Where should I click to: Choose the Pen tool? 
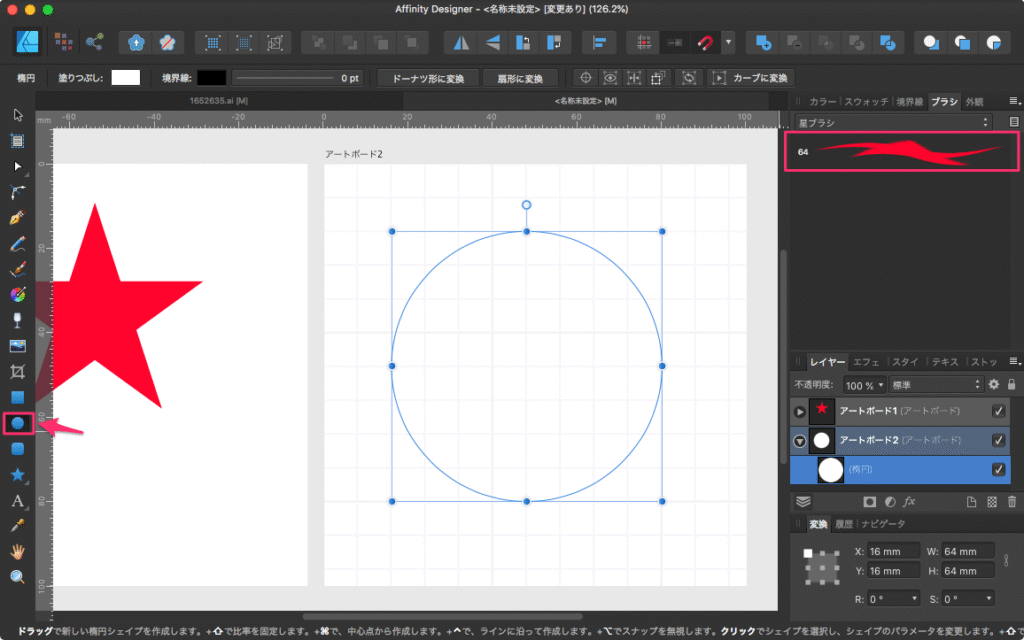17,218
